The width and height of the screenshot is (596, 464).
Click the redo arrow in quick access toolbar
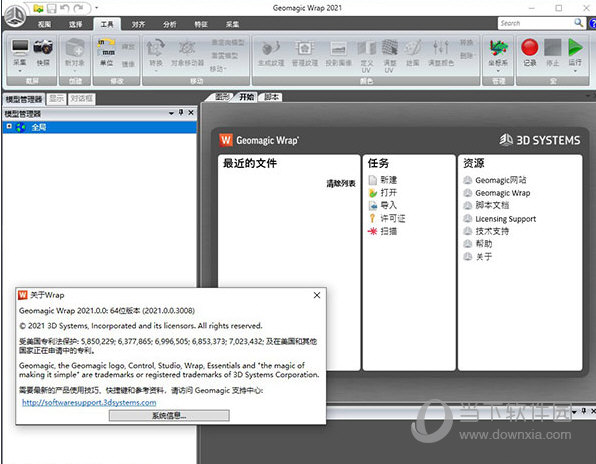click(x=79, y=8)
